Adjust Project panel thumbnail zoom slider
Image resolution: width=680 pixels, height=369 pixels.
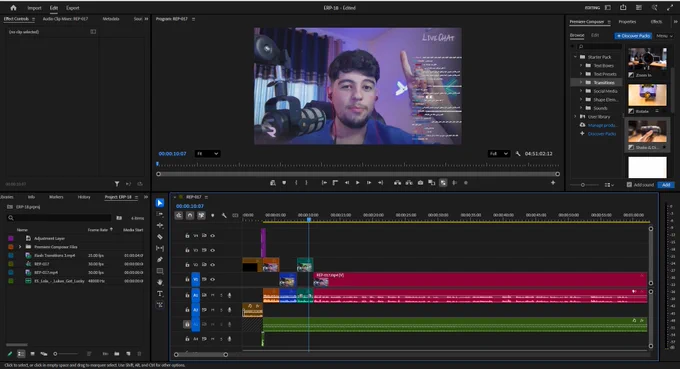pos(66,354)
